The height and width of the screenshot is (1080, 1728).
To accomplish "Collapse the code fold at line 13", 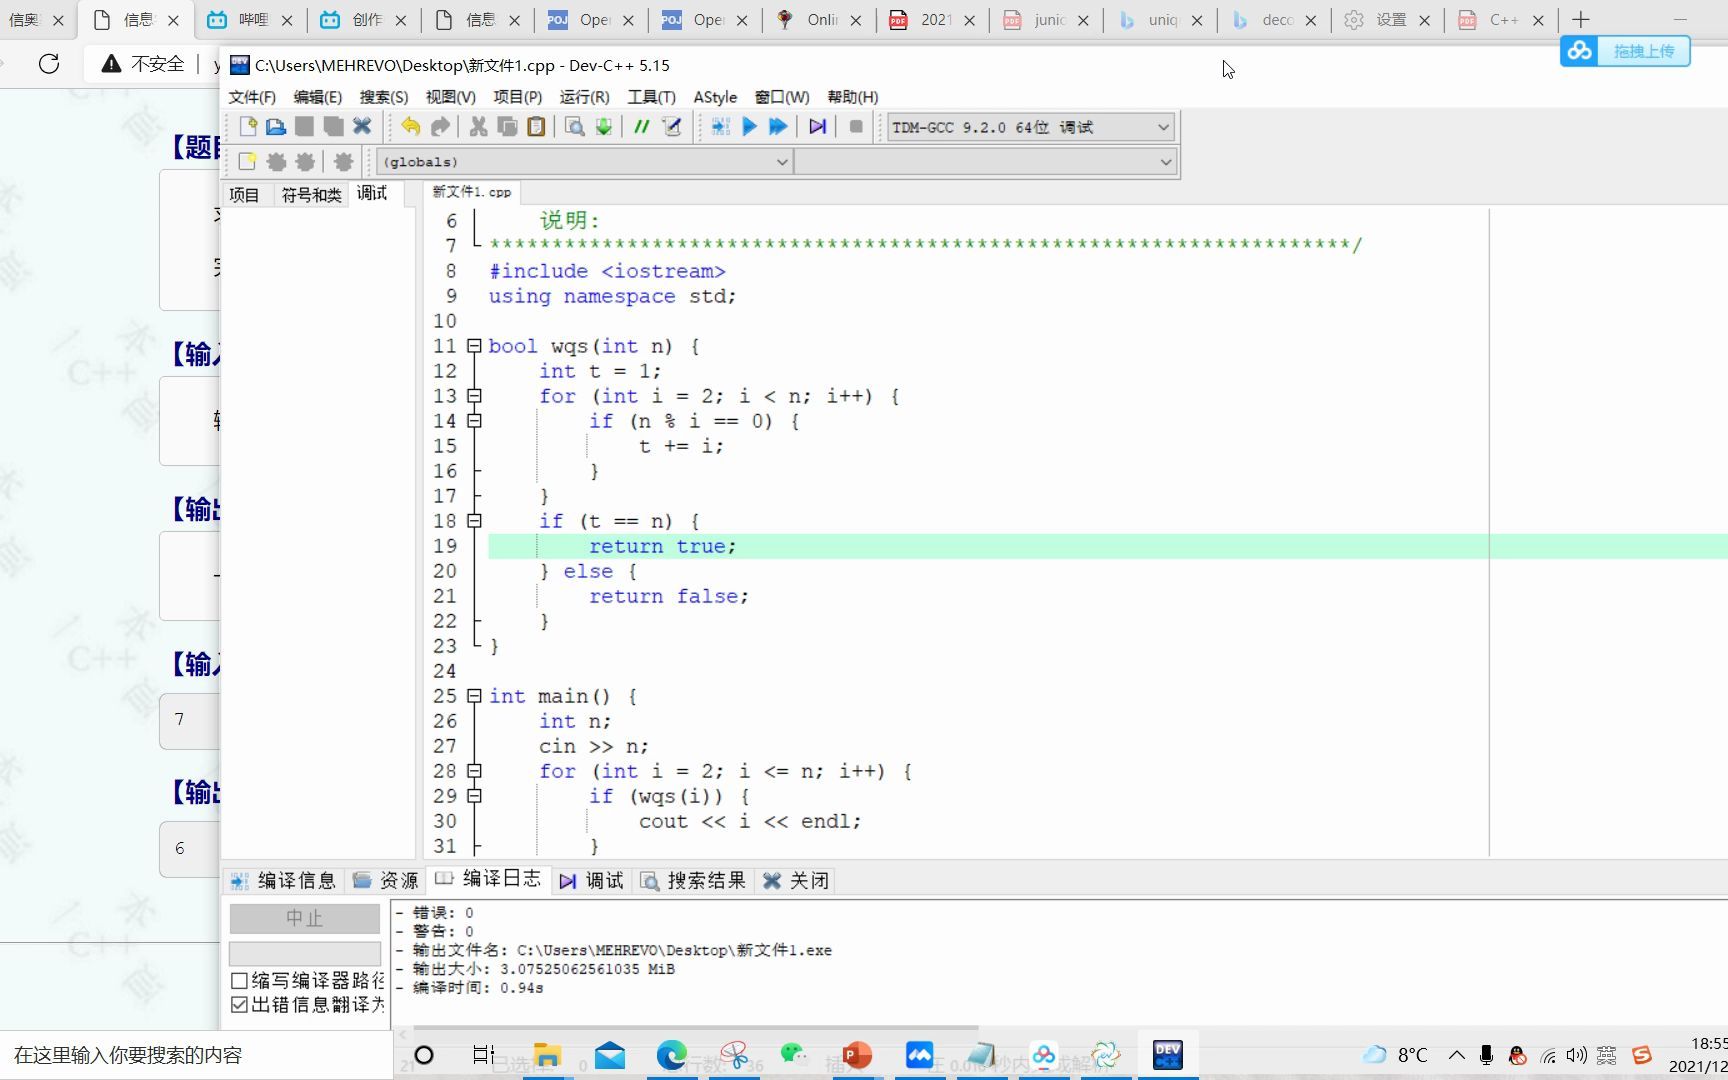I will (x=474, y=396).
